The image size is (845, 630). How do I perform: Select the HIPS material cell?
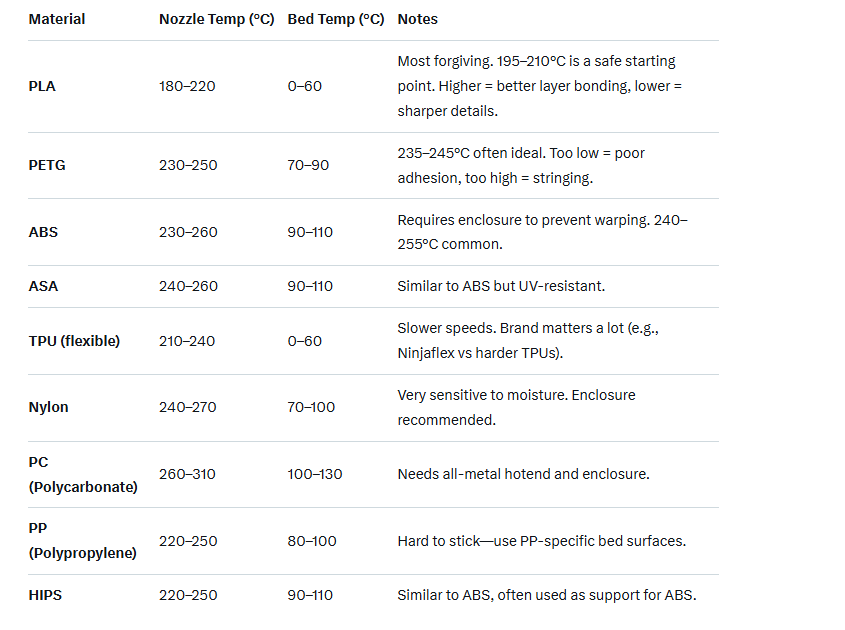pos(45,595)
